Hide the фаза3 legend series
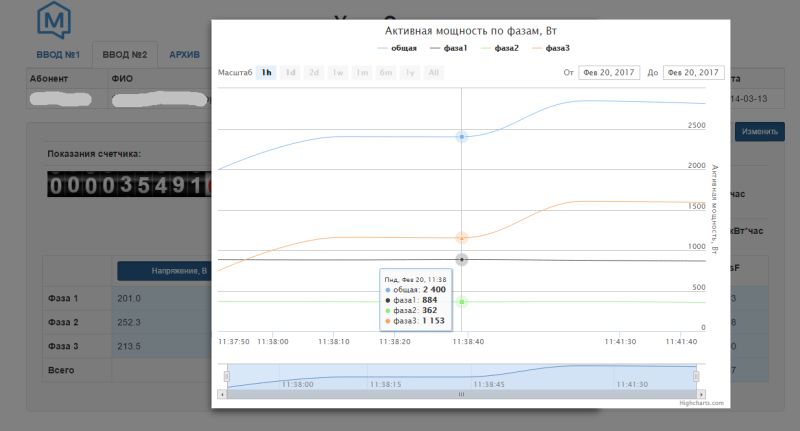Image resolution: width=800 pixels, height=431 pixels. pos(551,48)
